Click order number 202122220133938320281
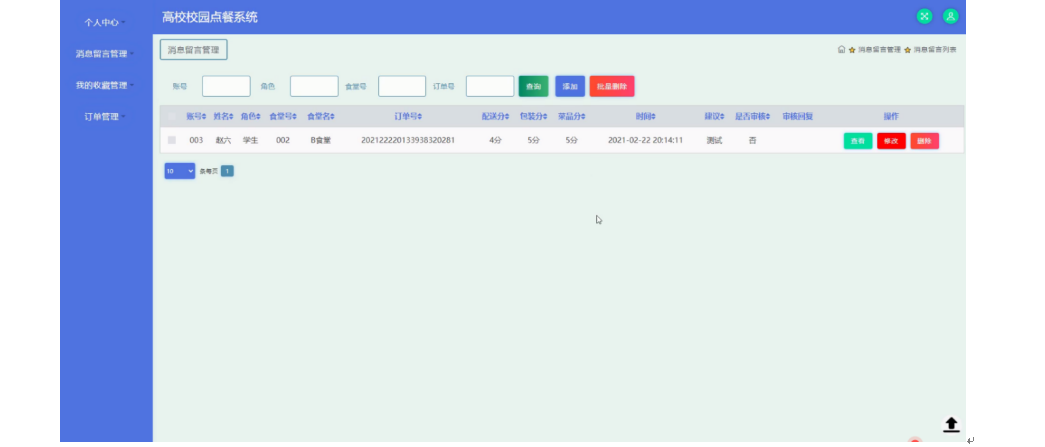 pyautogui.click(x=408, y=141)
